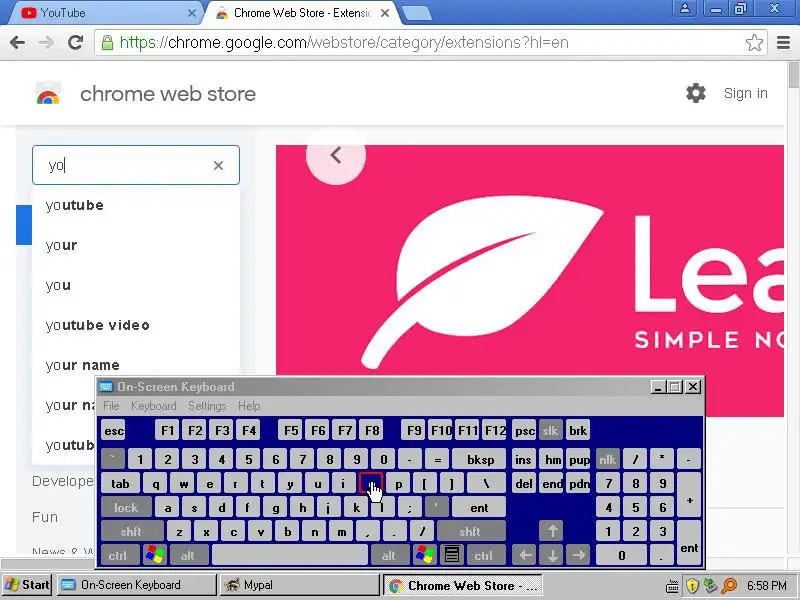800x600 pixels.
Task: Select the Chrome Web Store browser tab
Action: coord(301,13)
